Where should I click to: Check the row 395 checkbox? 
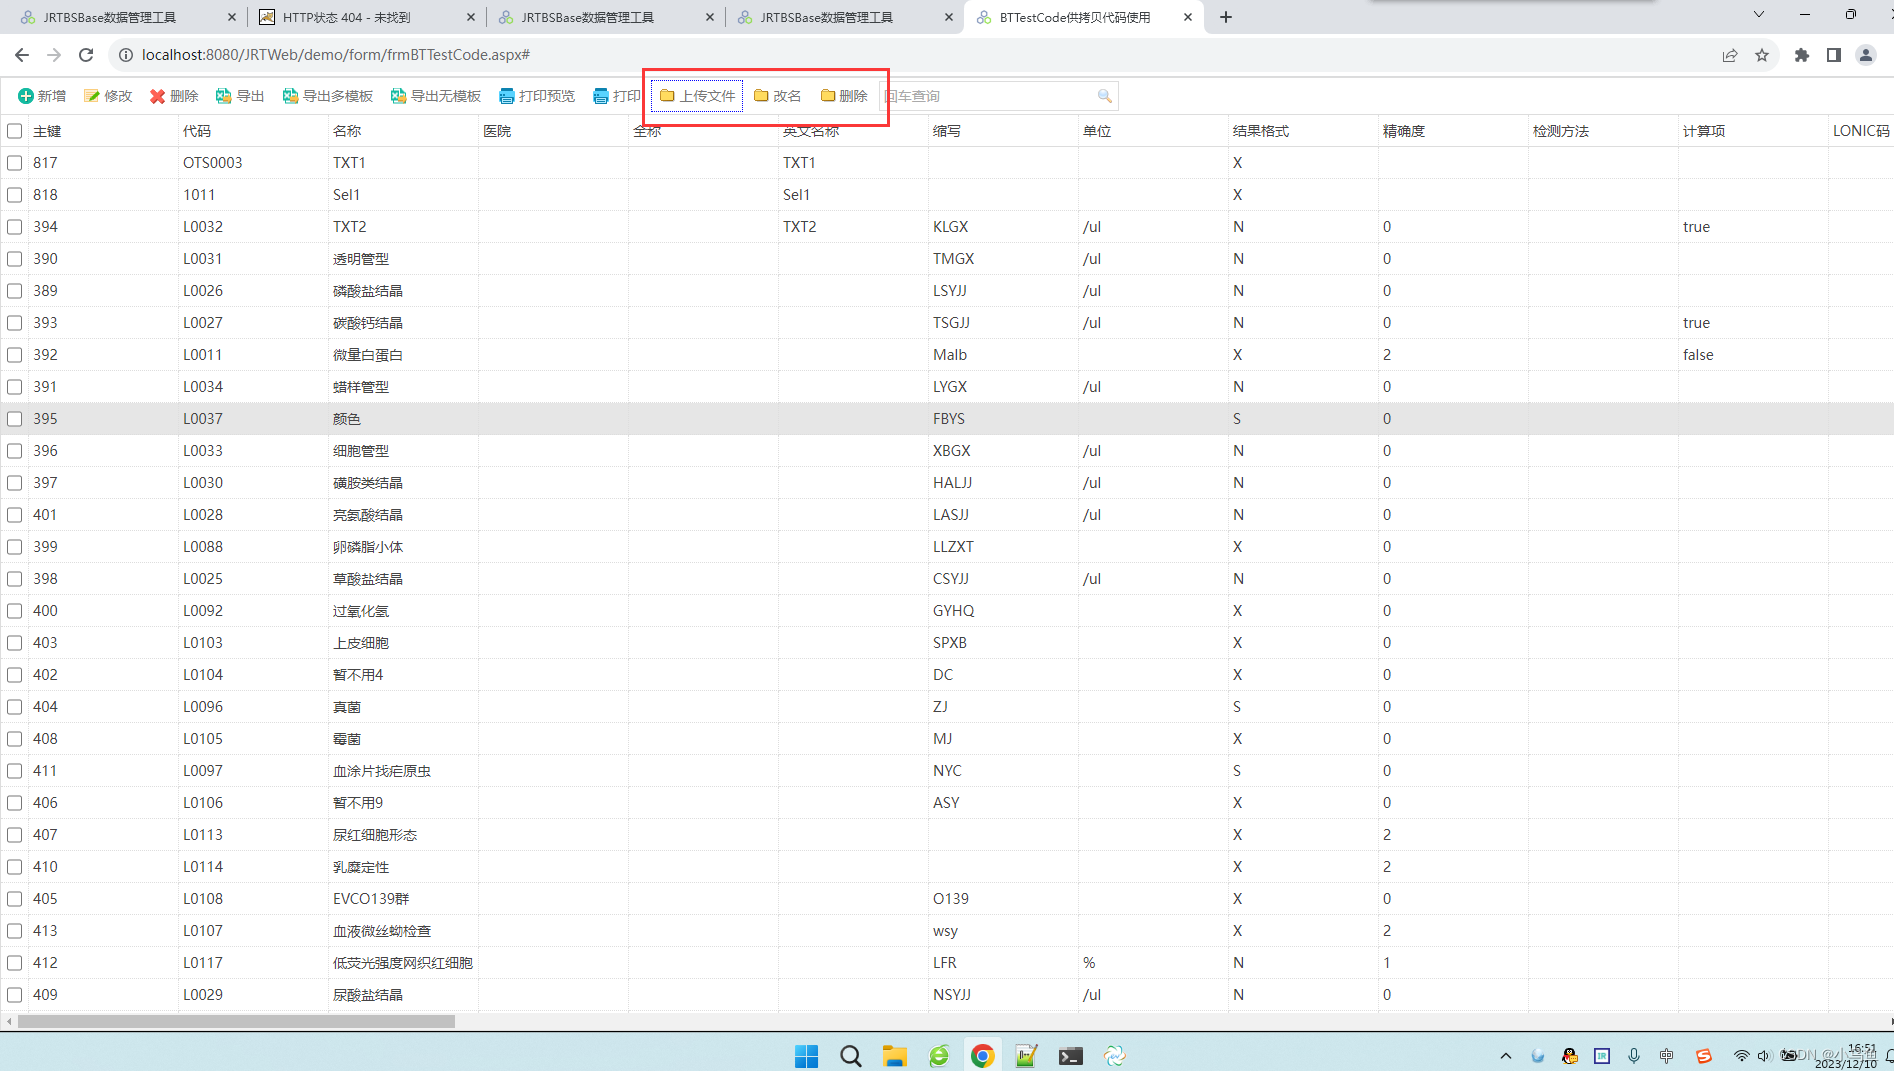pos(15,419)
